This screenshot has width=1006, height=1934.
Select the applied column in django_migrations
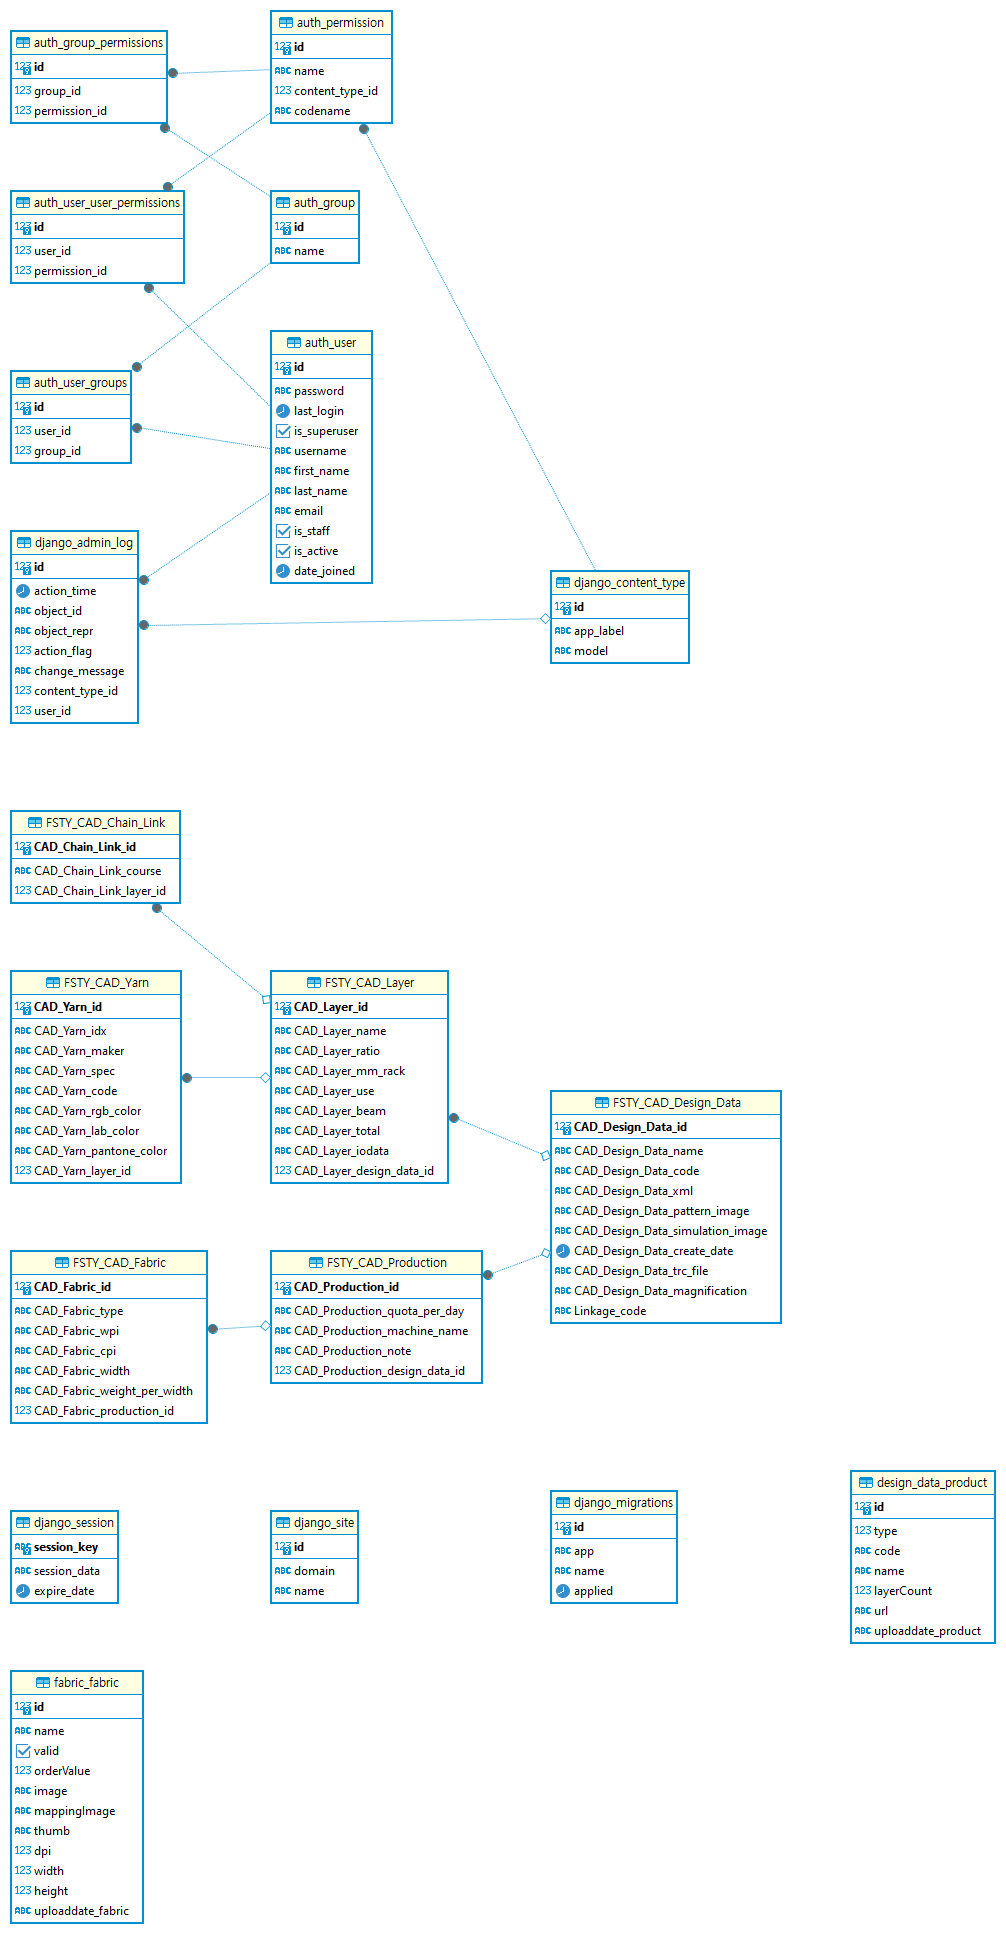click(x=593, y=1591)
